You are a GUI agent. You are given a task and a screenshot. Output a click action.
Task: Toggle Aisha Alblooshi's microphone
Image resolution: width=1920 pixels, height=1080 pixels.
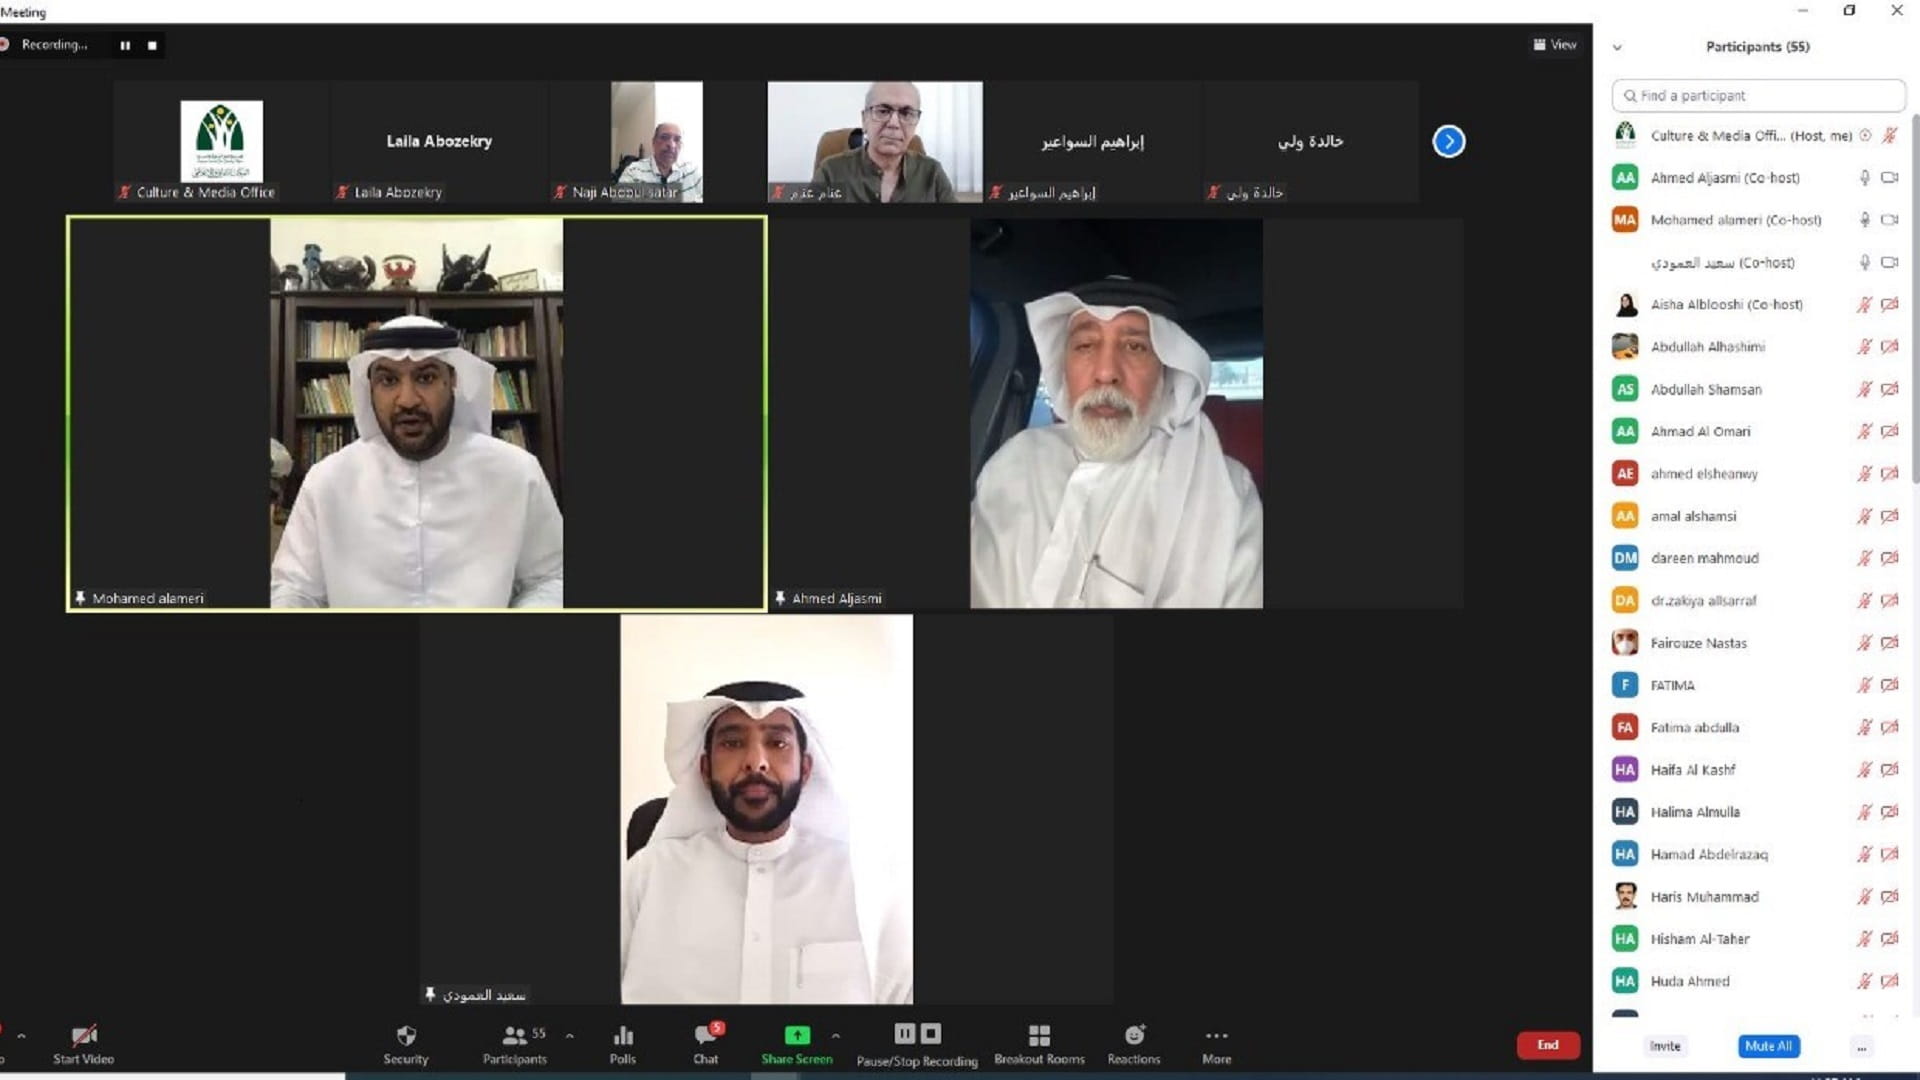coord(1864,305)
